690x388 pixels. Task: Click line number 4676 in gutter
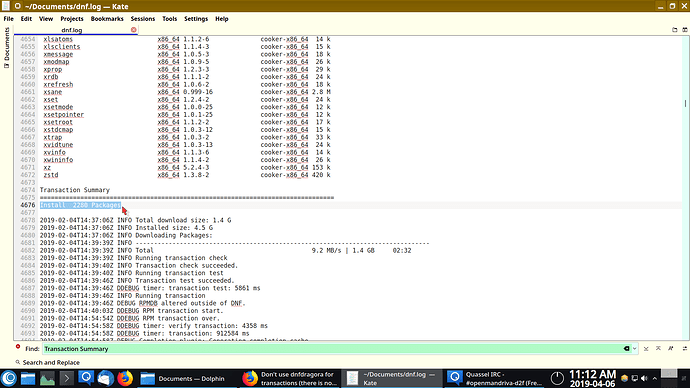[x=27, y=205]
